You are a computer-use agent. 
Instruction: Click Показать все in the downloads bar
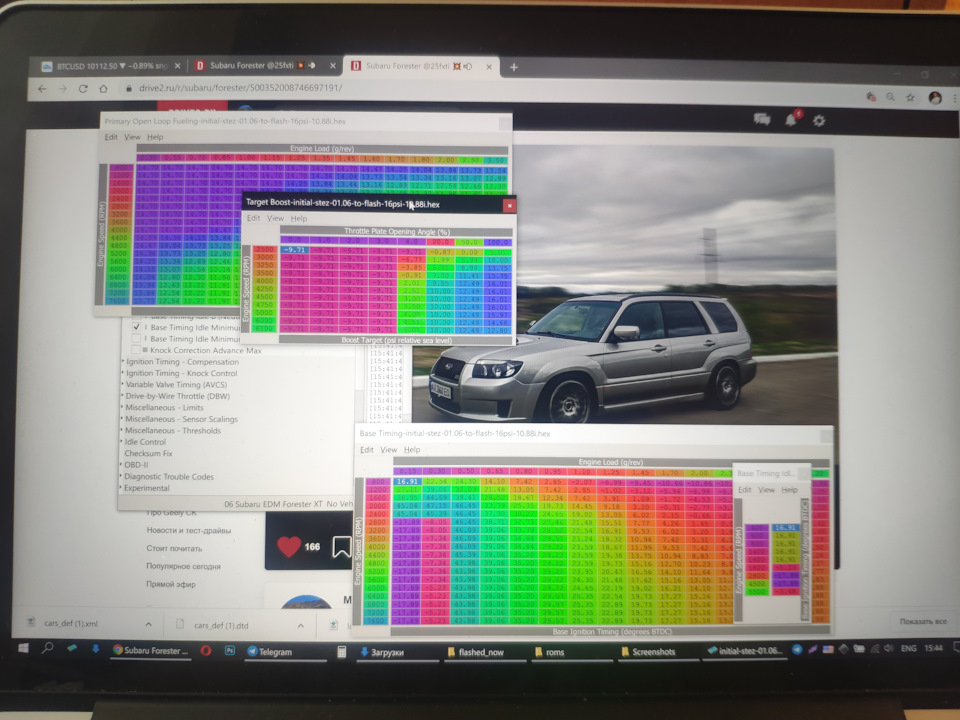click(923, 621)
